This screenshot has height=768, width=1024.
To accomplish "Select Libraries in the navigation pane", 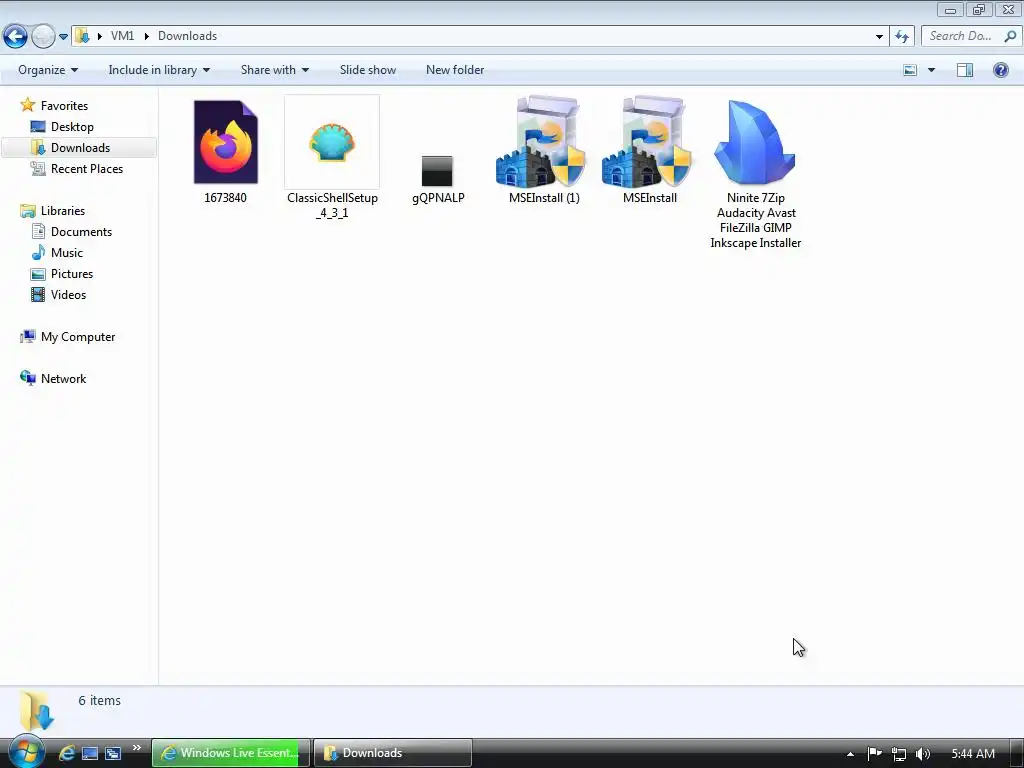I will coord(63,211).
